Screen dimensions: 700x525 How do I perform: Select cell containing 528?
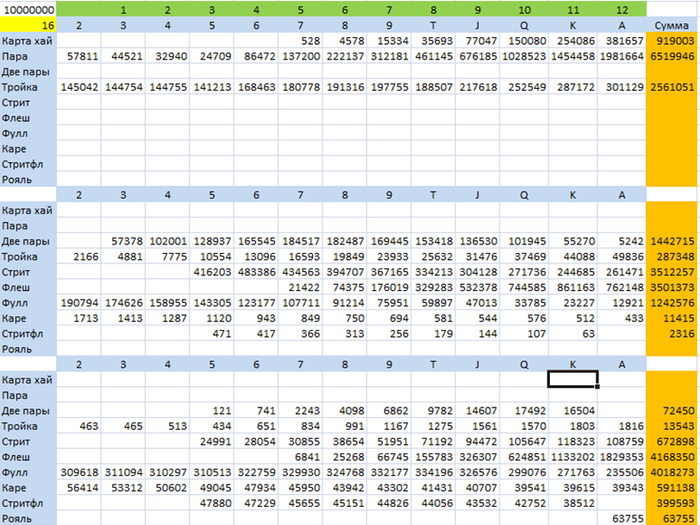300,41
